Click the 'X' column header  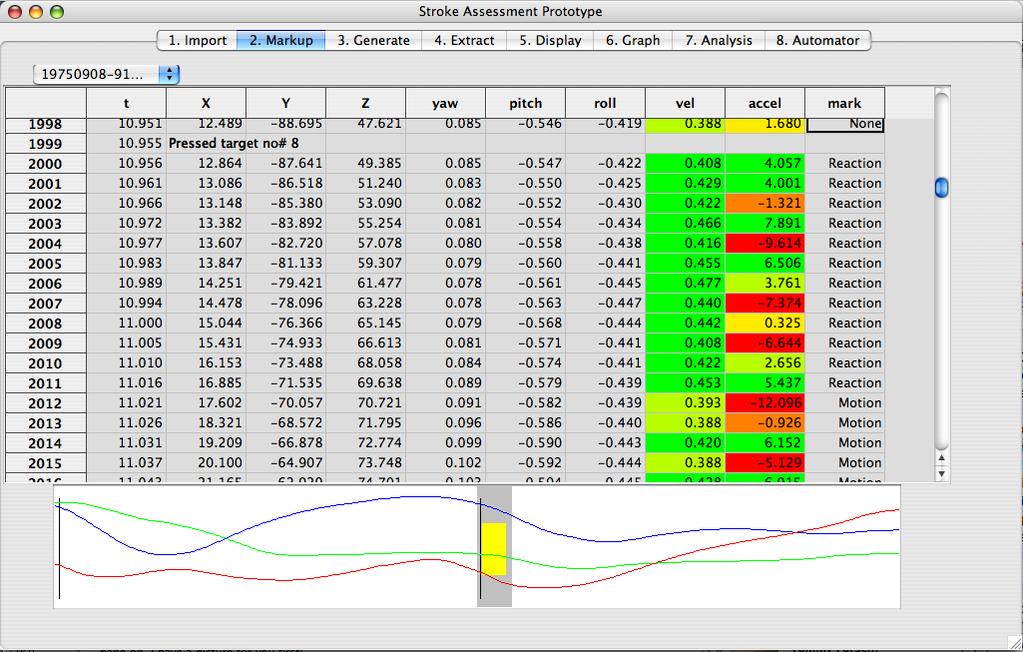pyautogui.click(x=206, y=103)
